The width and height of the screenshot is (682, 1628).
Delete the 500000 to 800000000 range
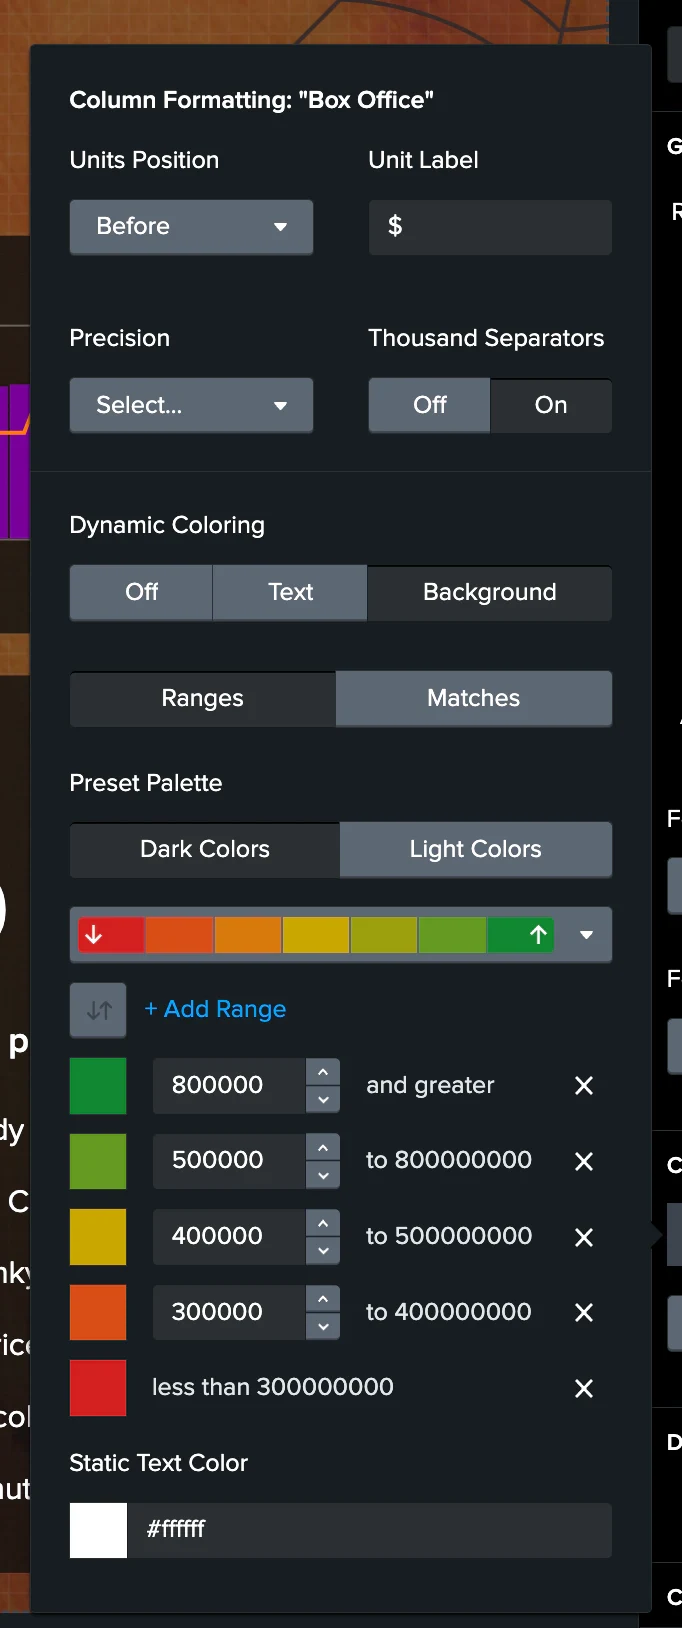(x=584, y=1161)
